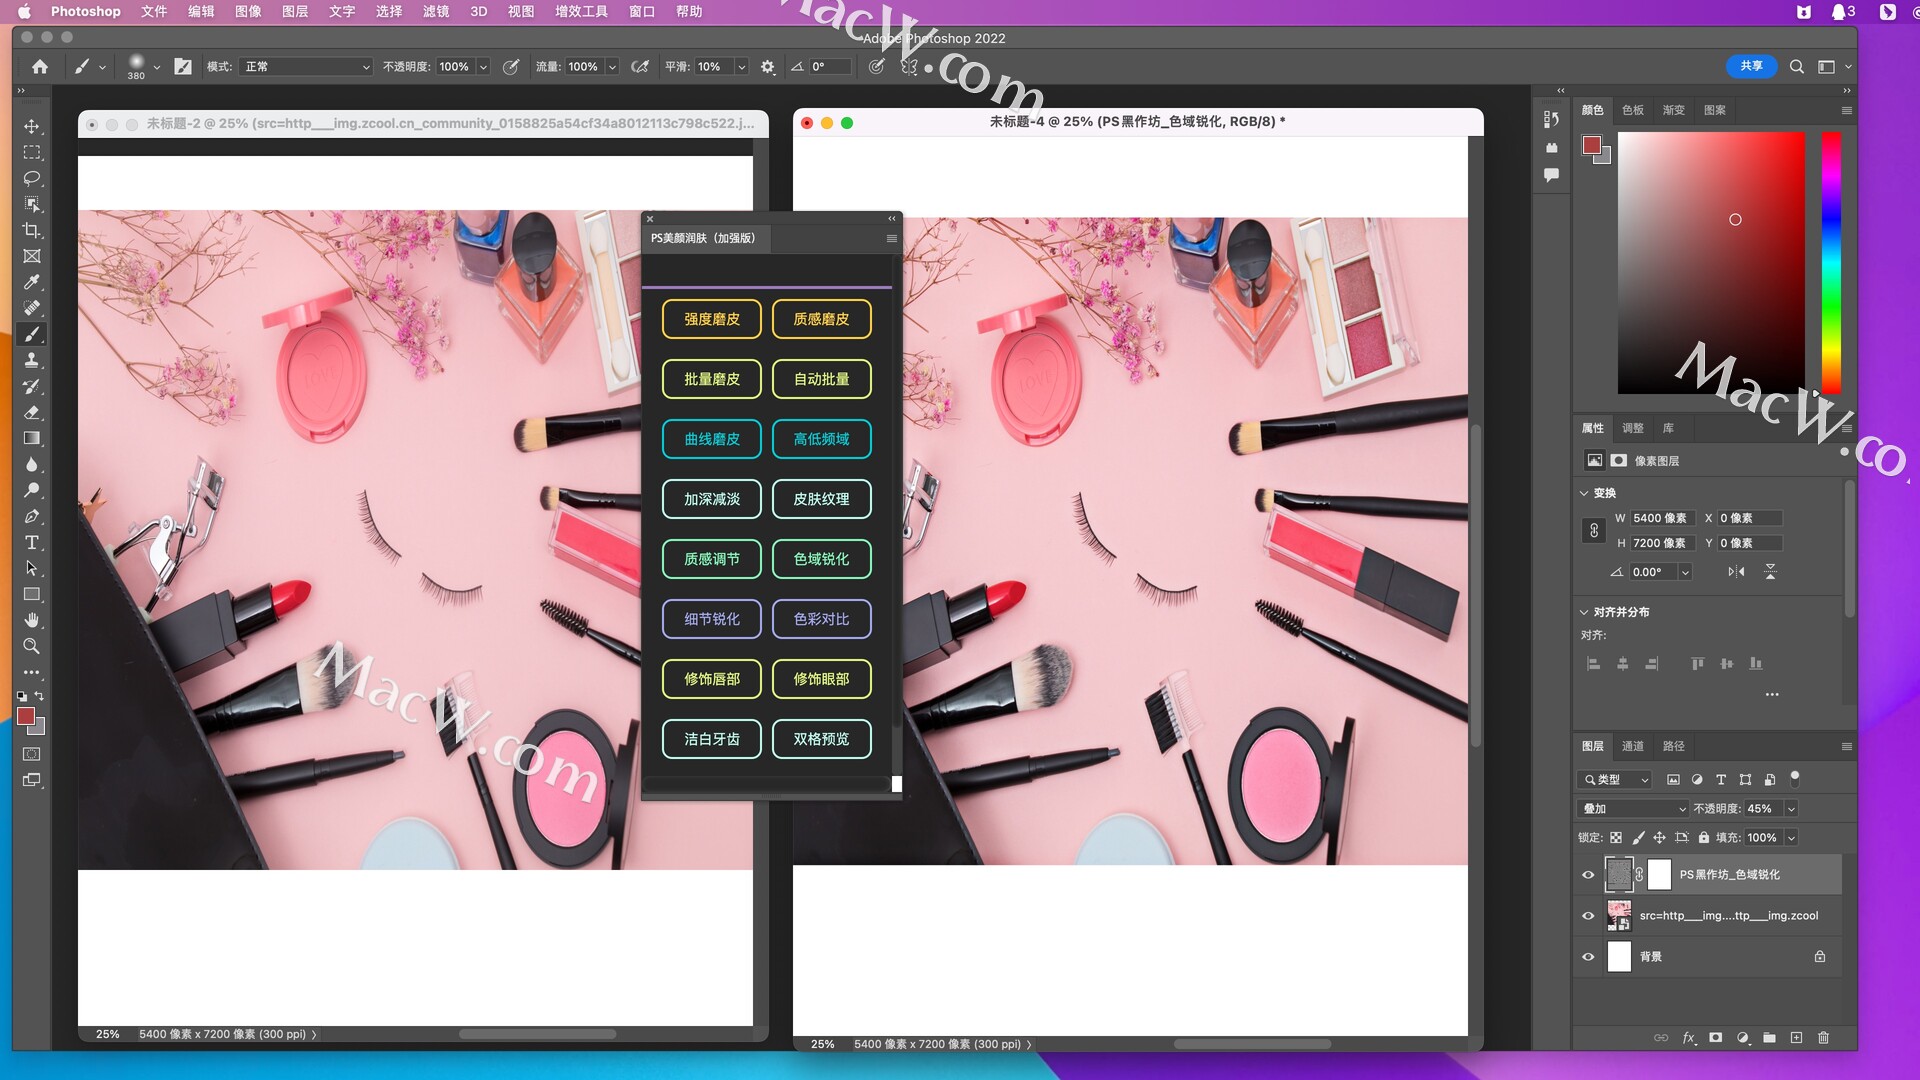This screenshot has height=1080, width=1920.
Task: Select the Lasso tool
Action: coord(32,178)
